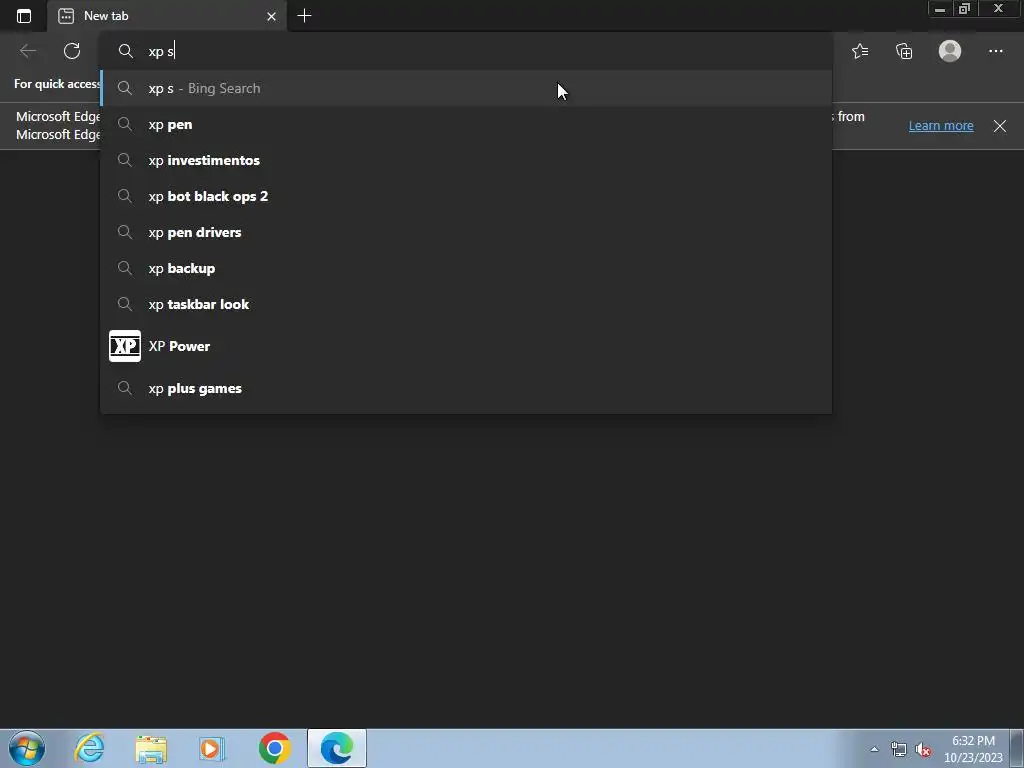Open the tab actions menu icon
Screen dimensions: 1024x768
point(24,16)
